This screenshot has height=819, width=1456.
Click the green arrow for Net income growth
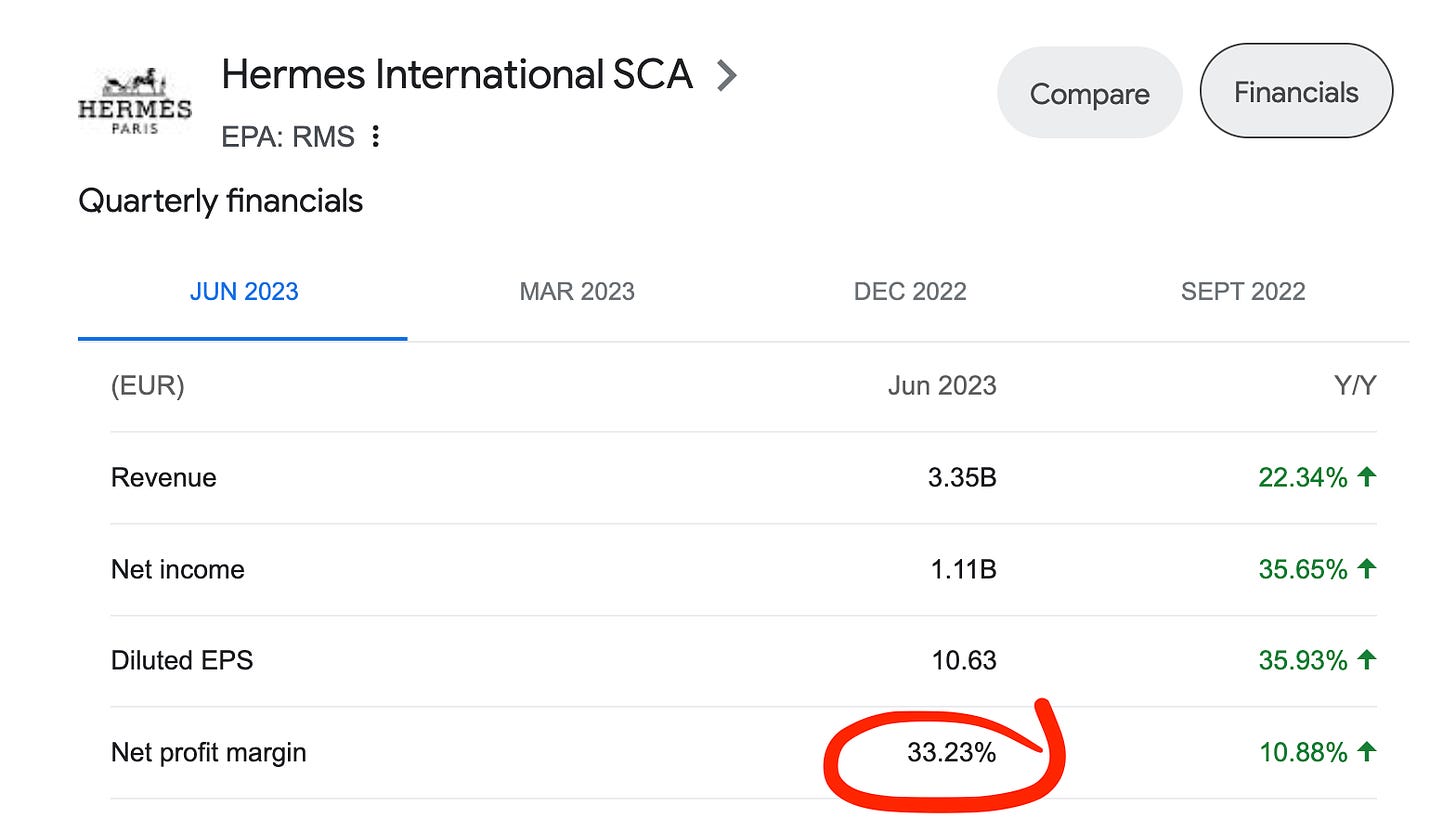click(x=1367, y=569)
